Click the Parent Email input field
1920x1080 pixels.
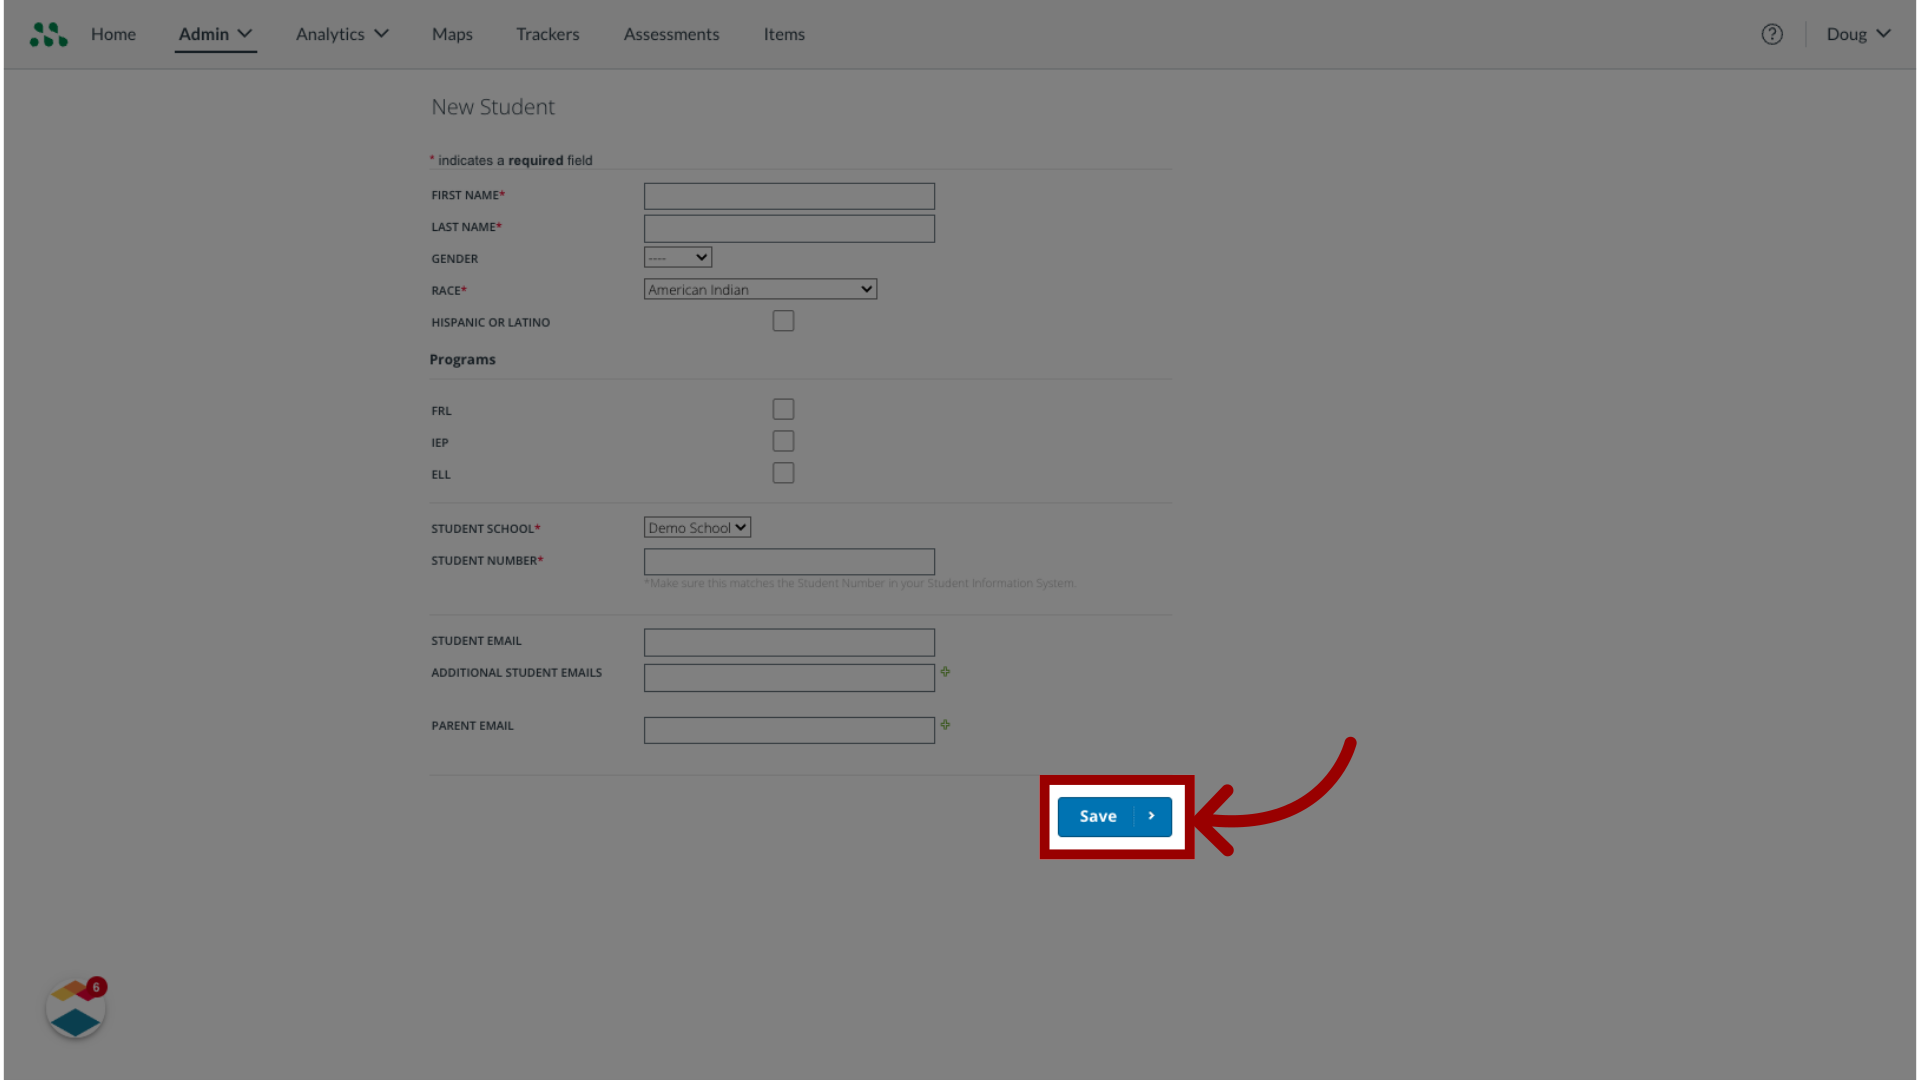click(x=789, y=730)
